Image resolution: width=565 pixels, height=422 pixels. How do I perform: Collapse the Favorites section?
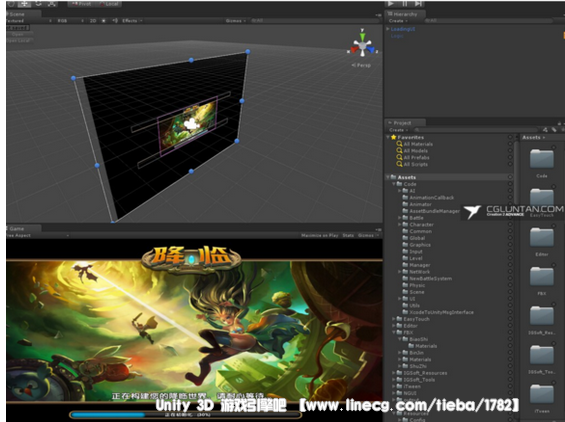(x=388, y=137)
